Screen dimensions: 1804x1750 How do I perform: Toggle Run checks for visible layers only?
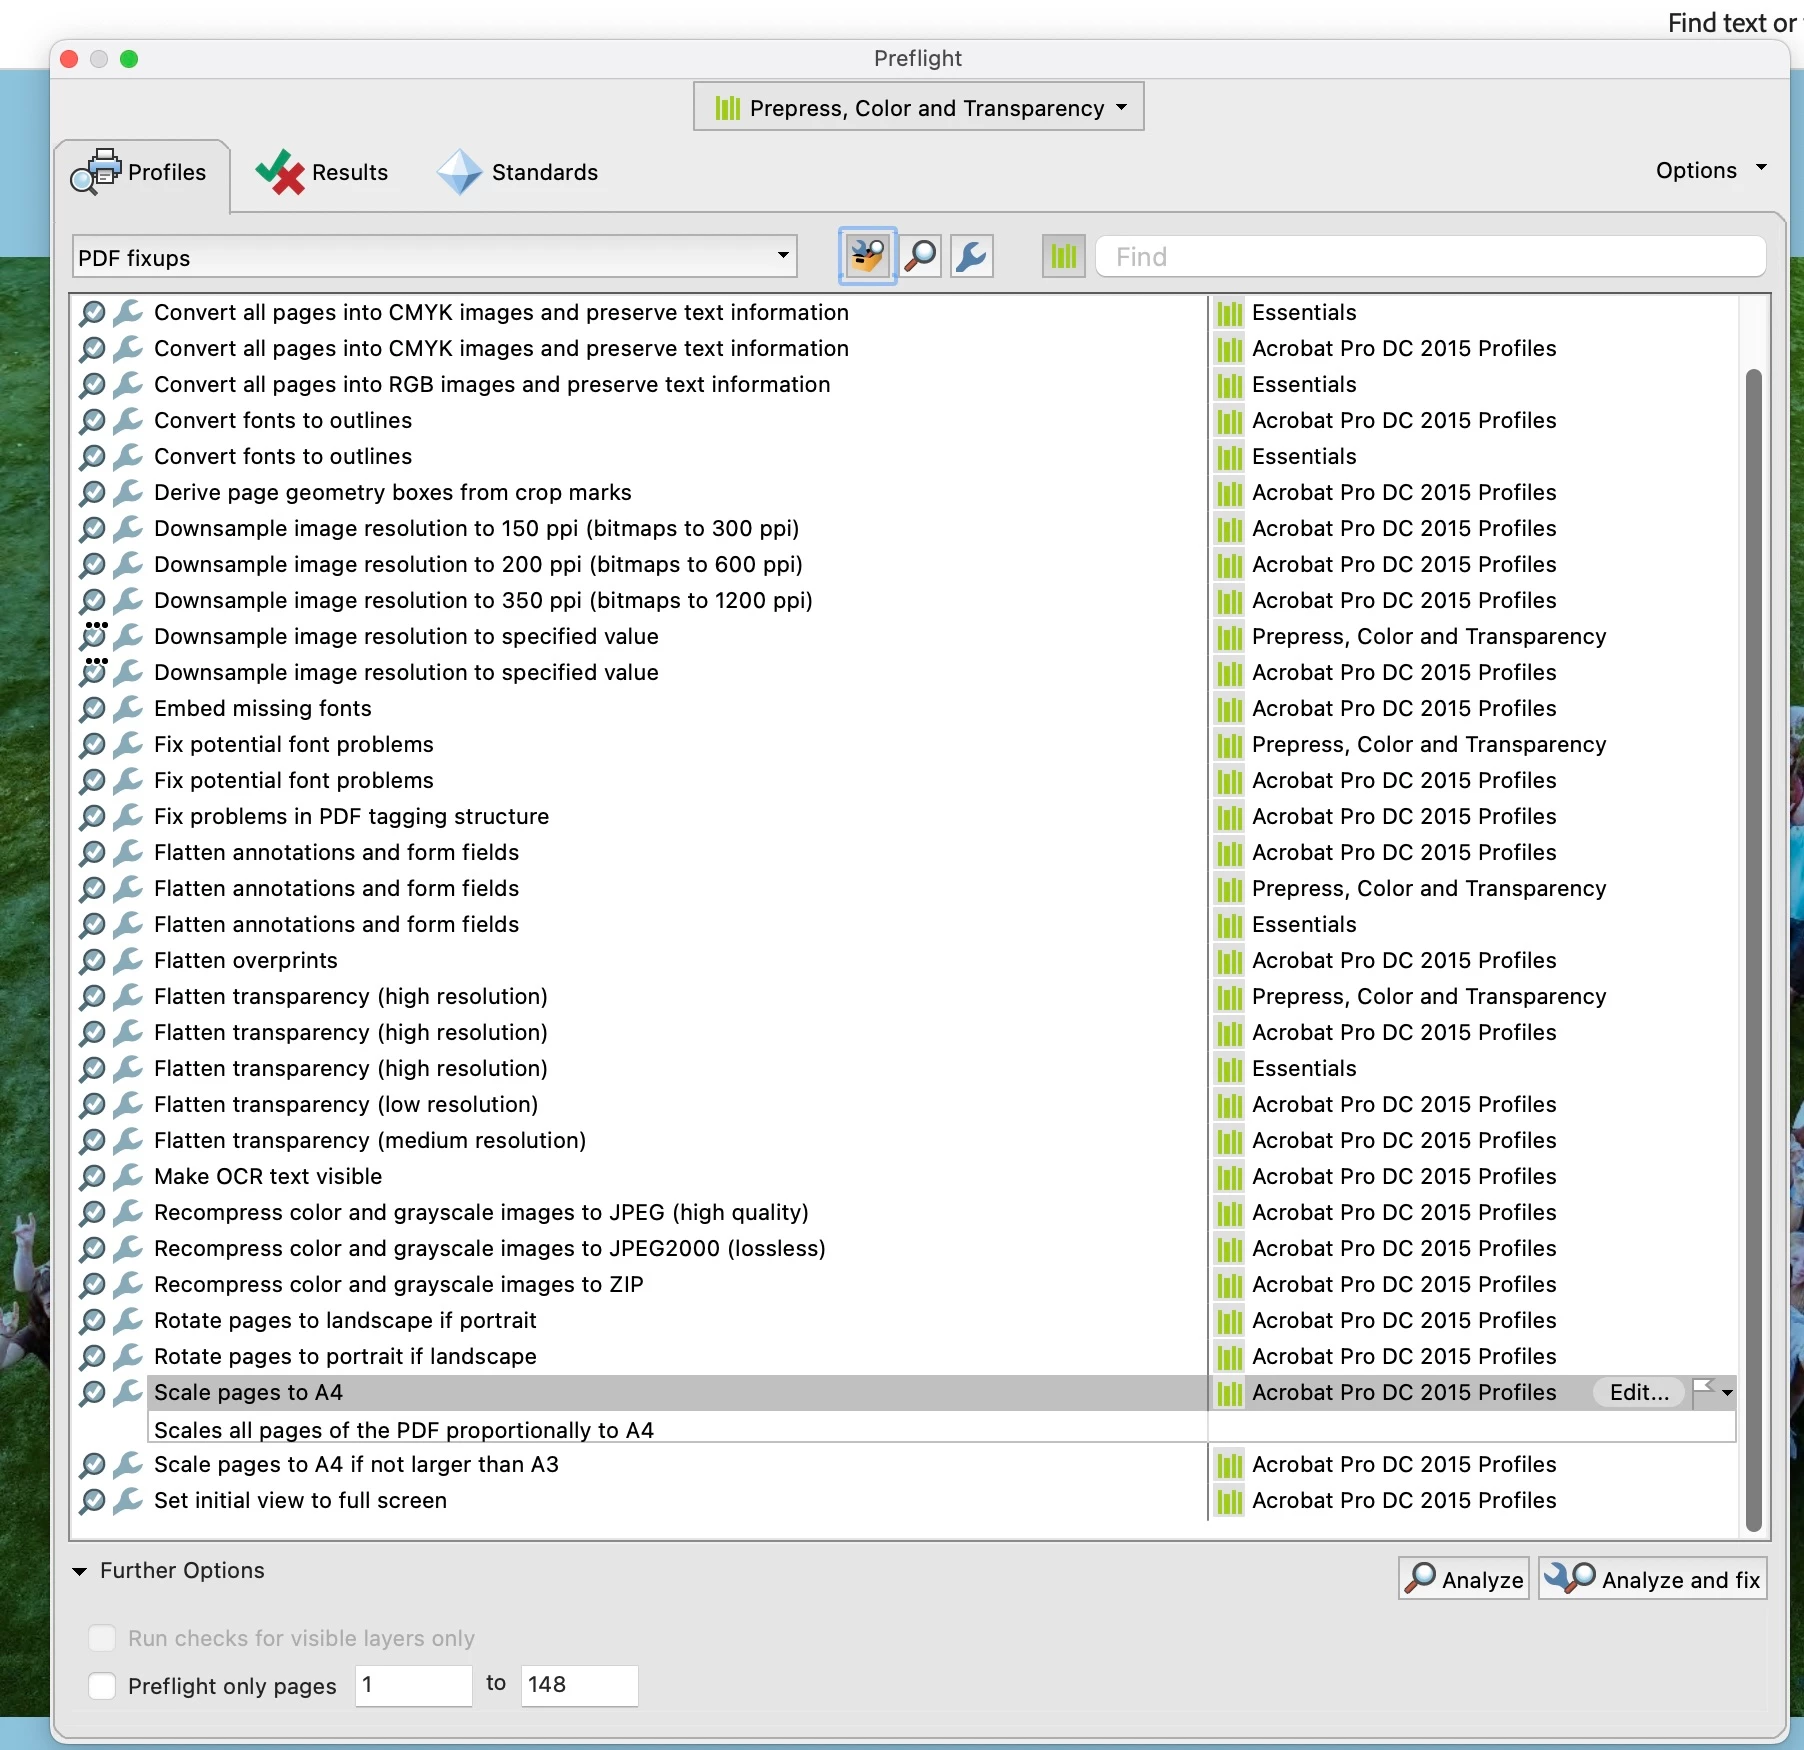[102, 1638]
